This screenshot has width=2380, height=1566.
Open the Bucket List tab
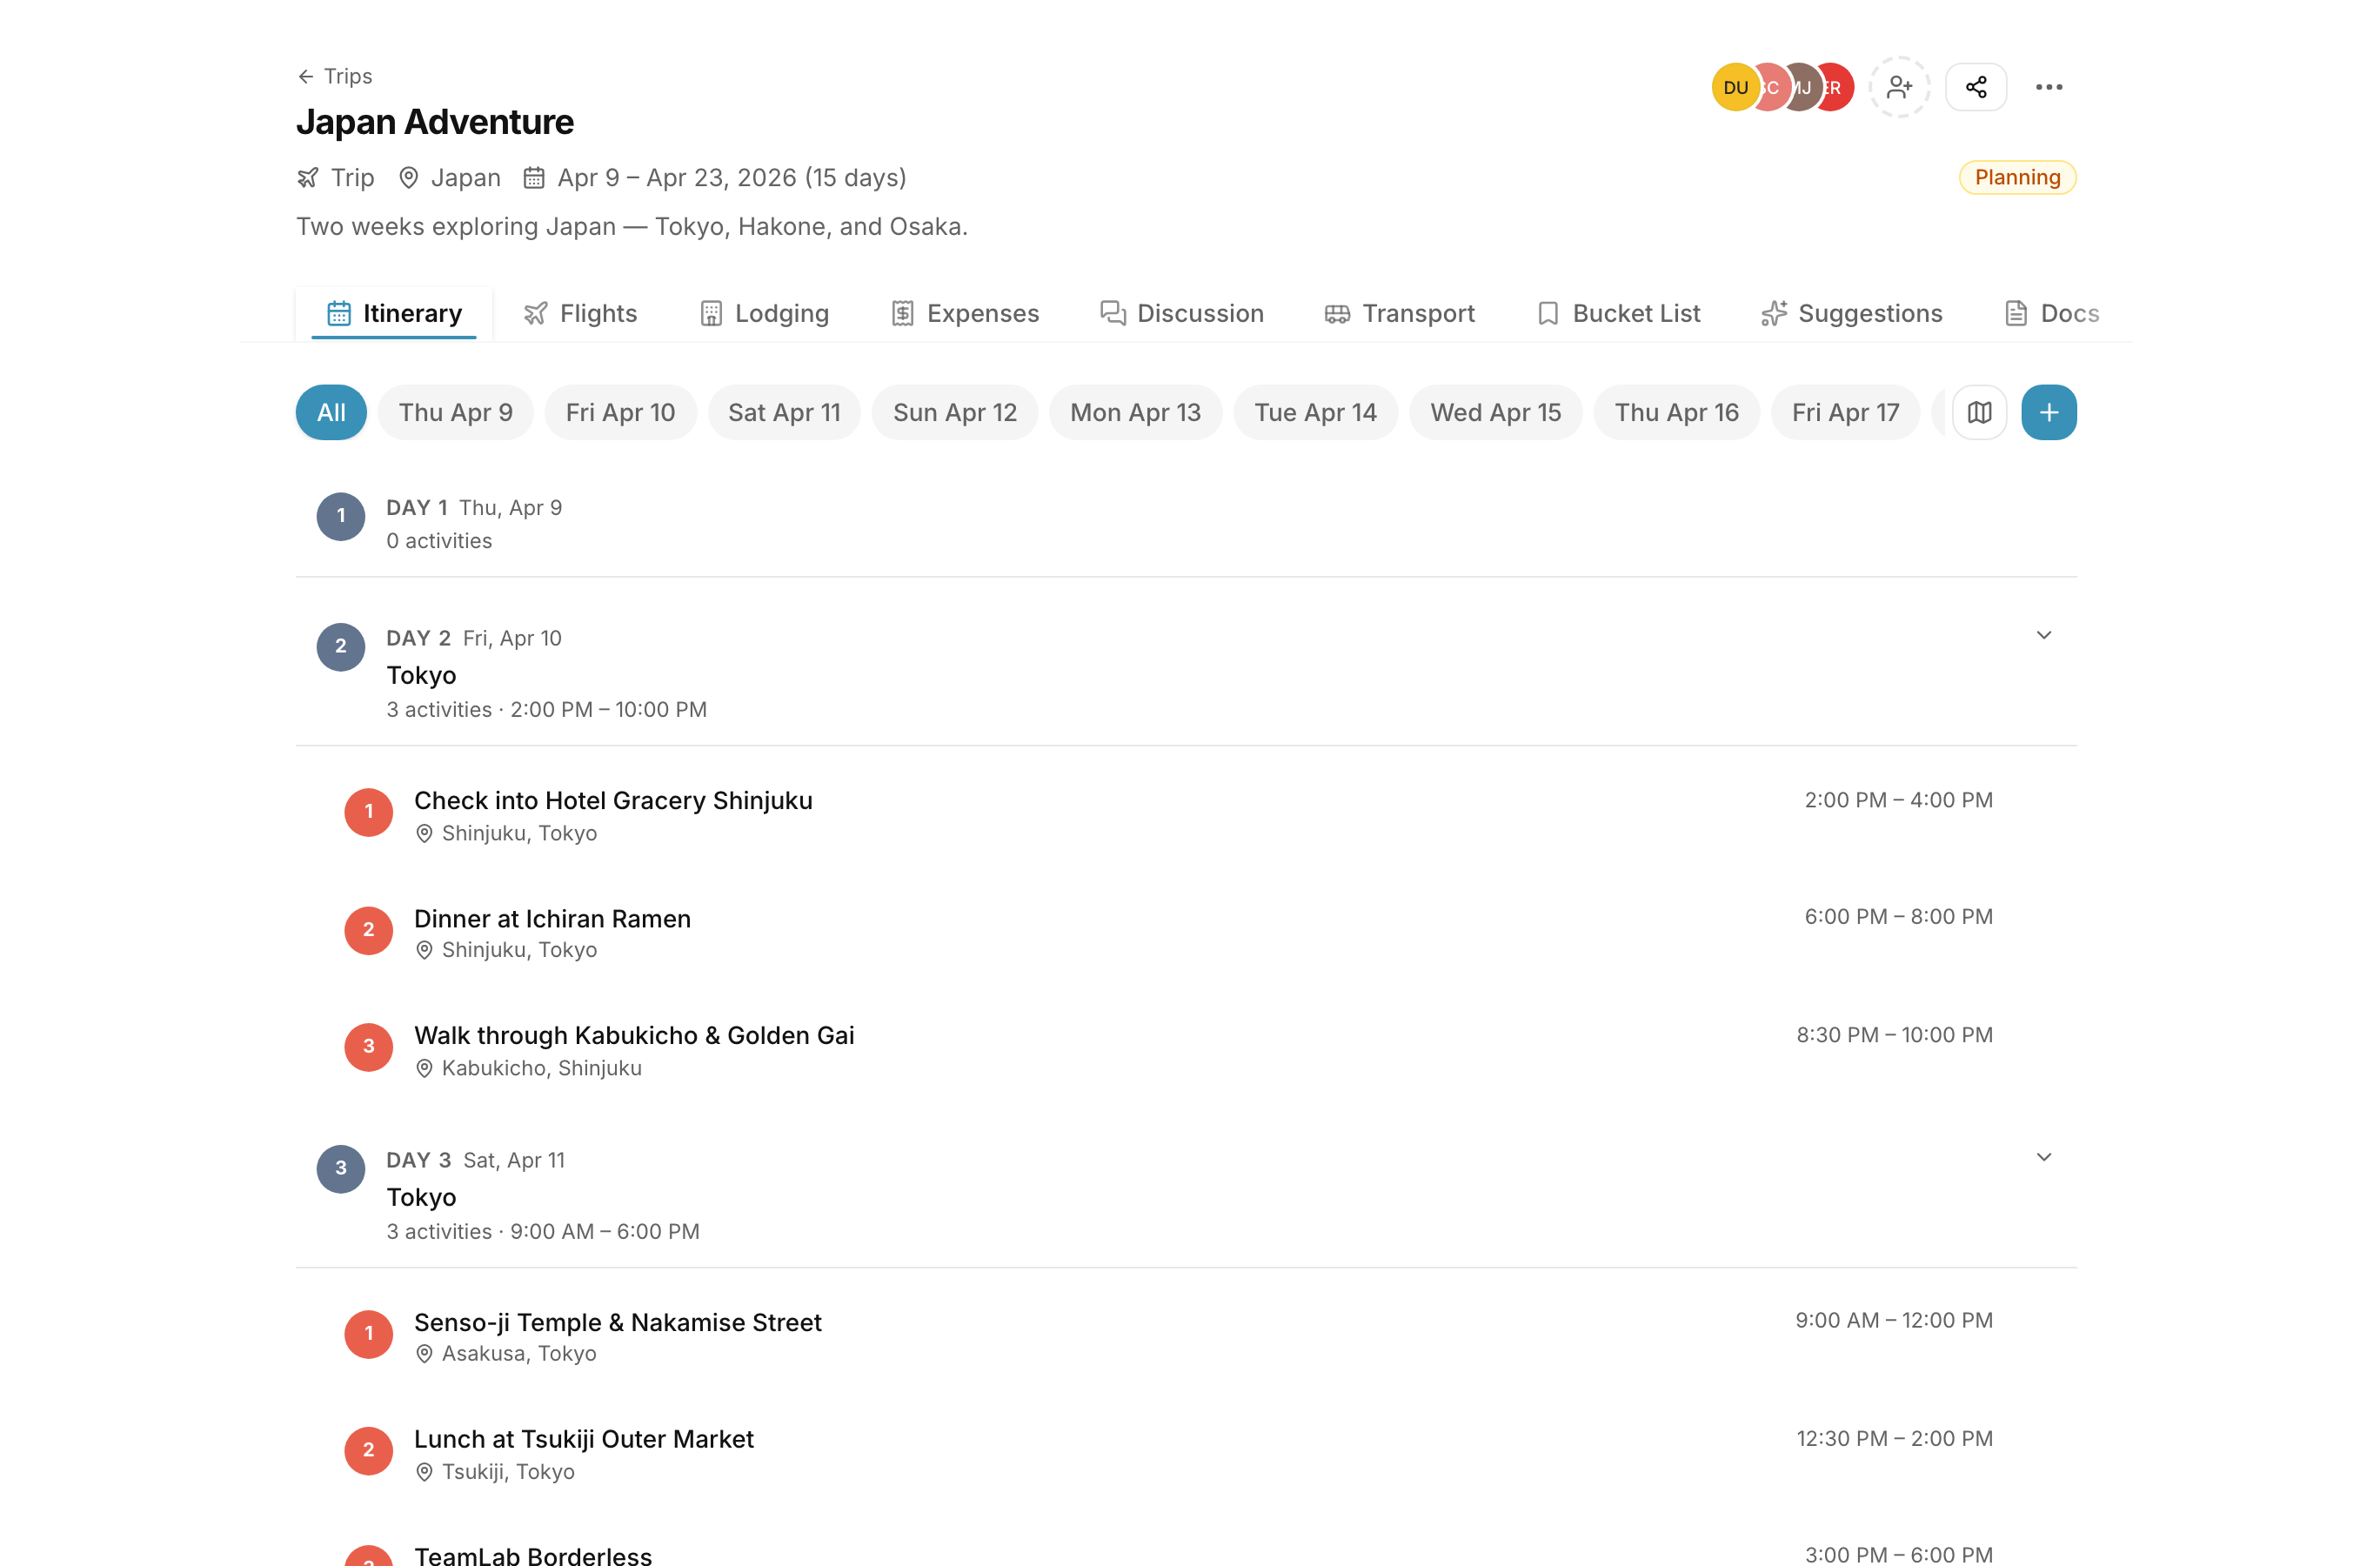point(1618,314)
